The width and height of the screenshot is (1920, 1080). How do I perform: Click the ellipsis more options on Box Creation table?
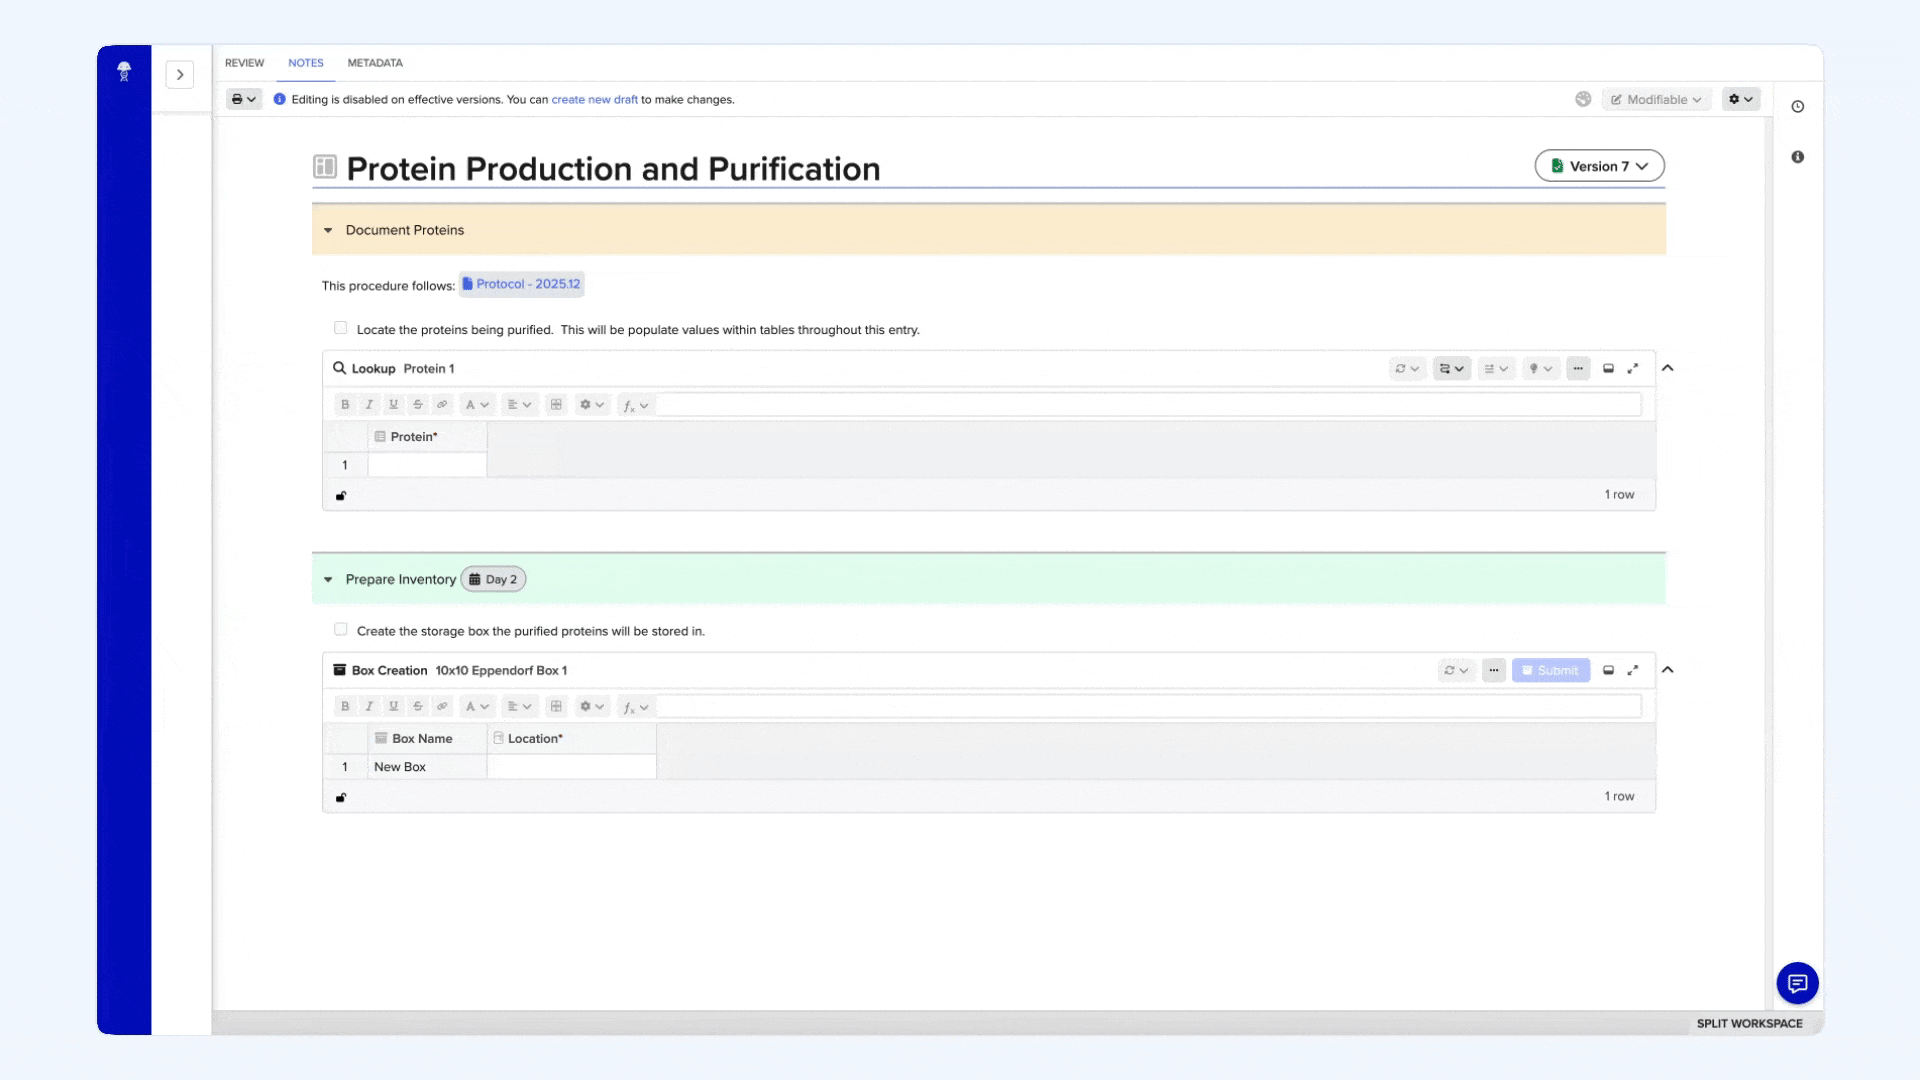[1494, 671]
